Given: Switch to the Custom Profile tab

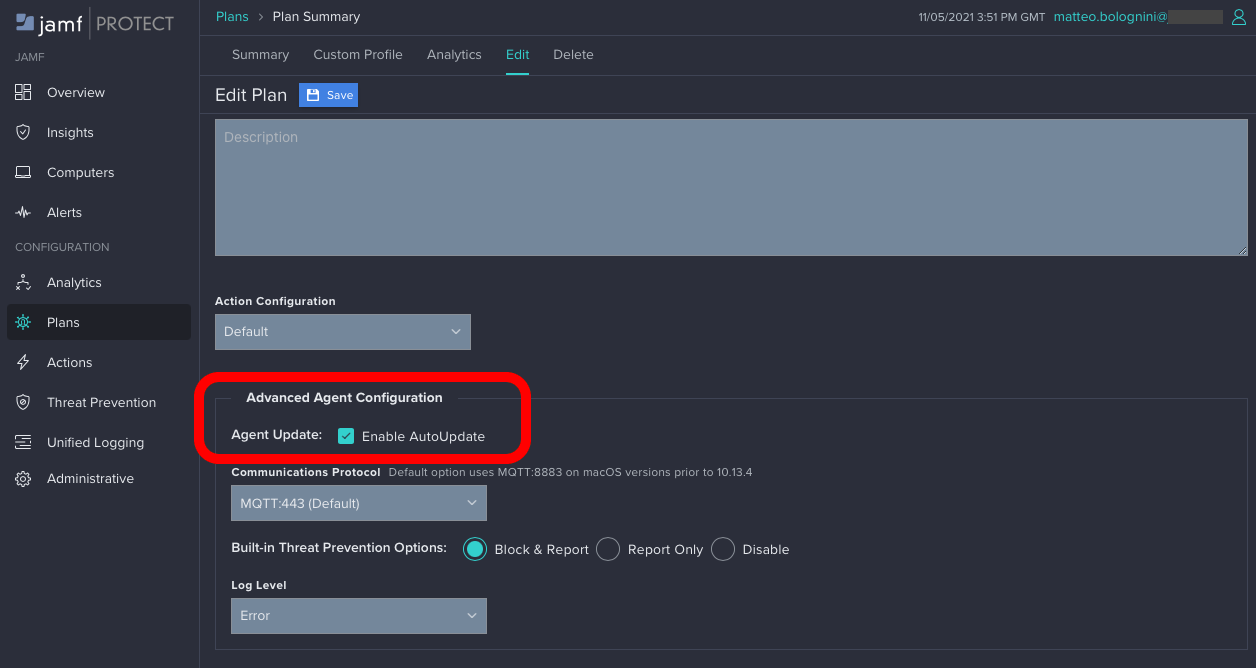Looking at the screenshot, I should pyautogui.click(x=358, y=55).
